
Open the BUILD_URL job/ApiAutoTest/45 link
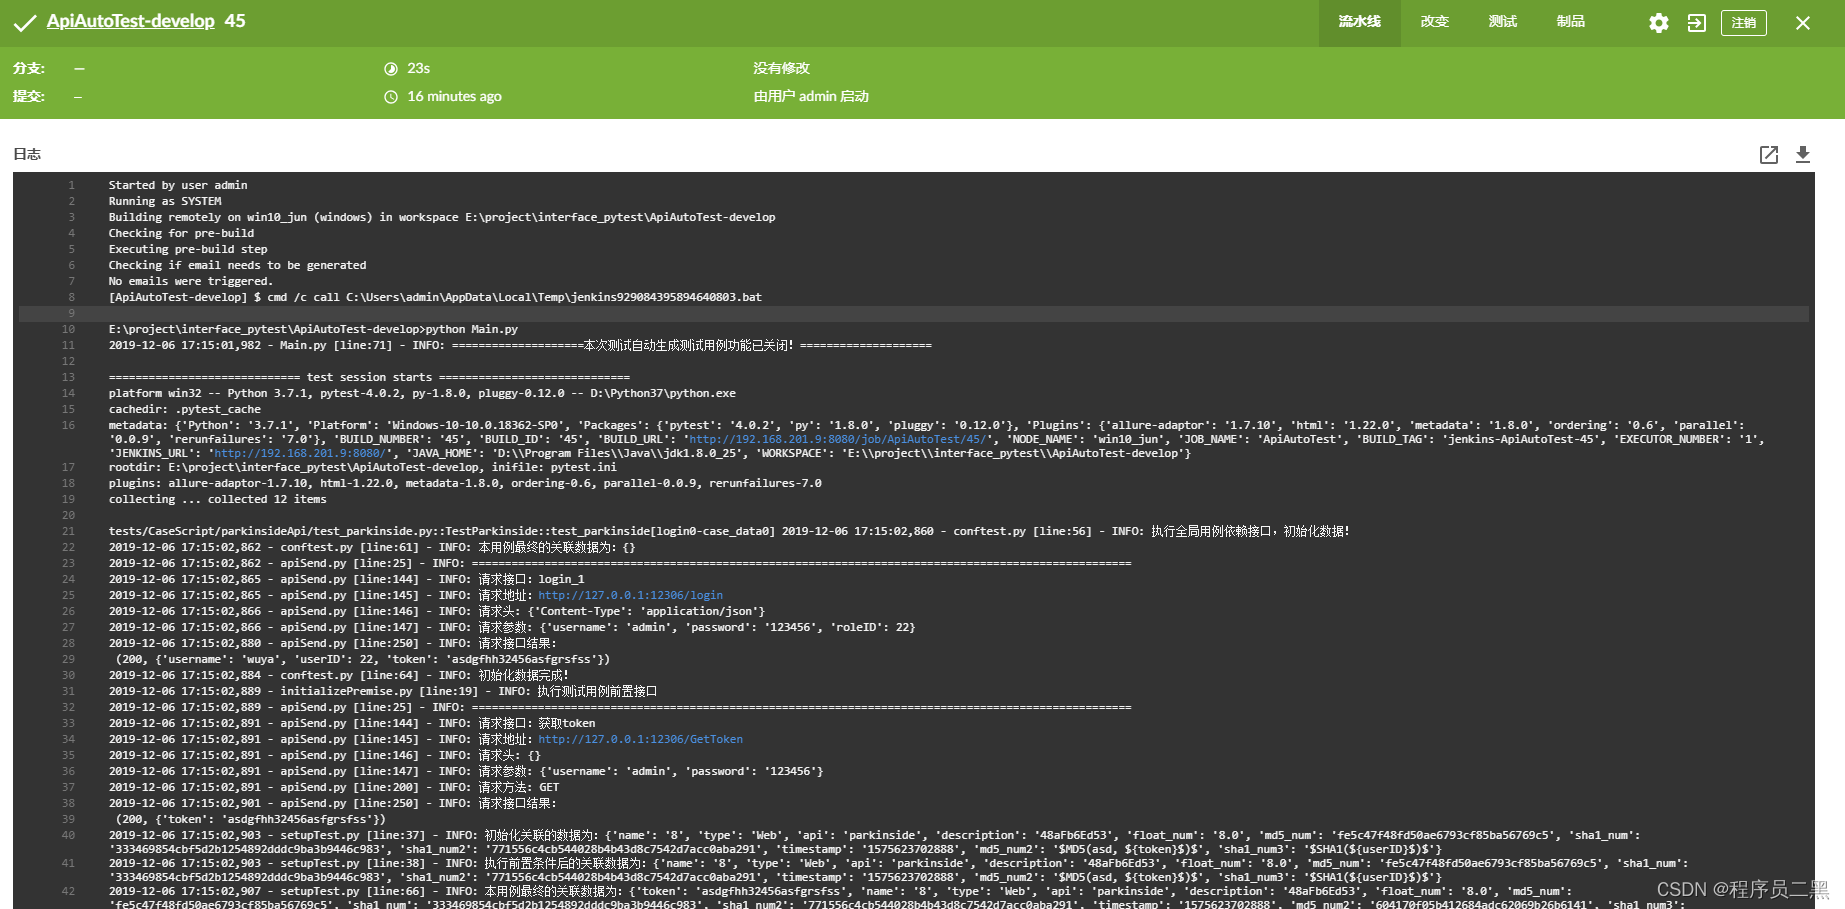[838, 439]
